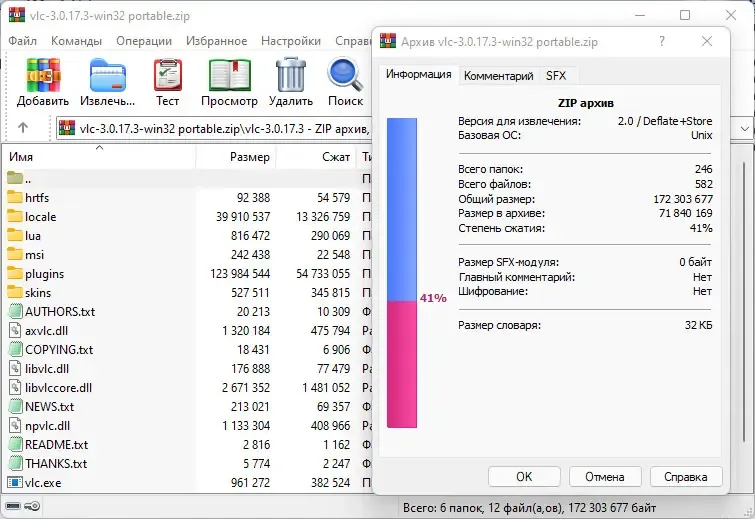Screen dimensions: 755x519
Task: Click the key password icon in status bar
Action: (x=33, y=506)
